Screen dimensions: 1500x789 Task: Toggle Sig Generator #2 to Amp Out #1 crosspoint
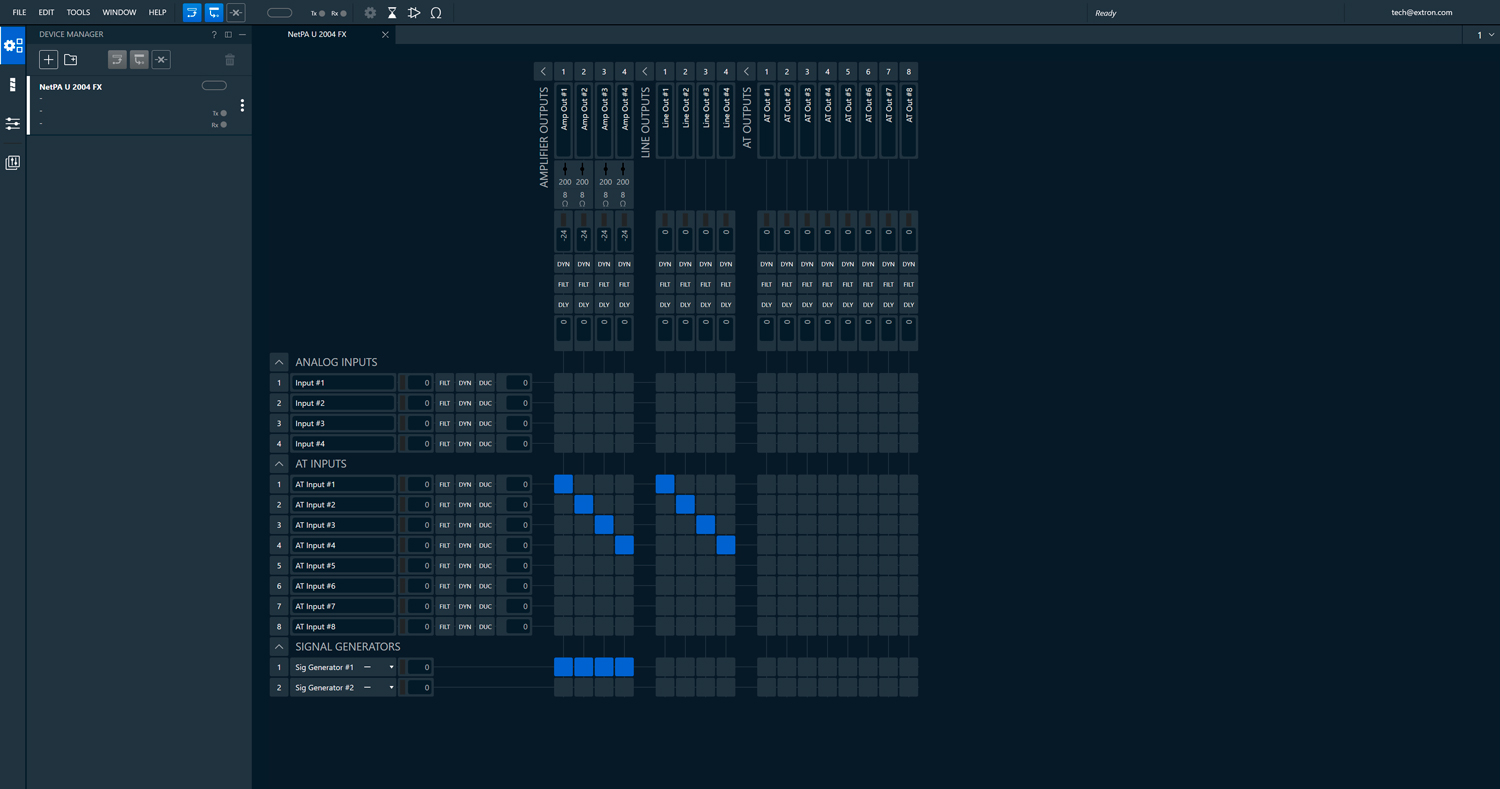click(563, 687)
